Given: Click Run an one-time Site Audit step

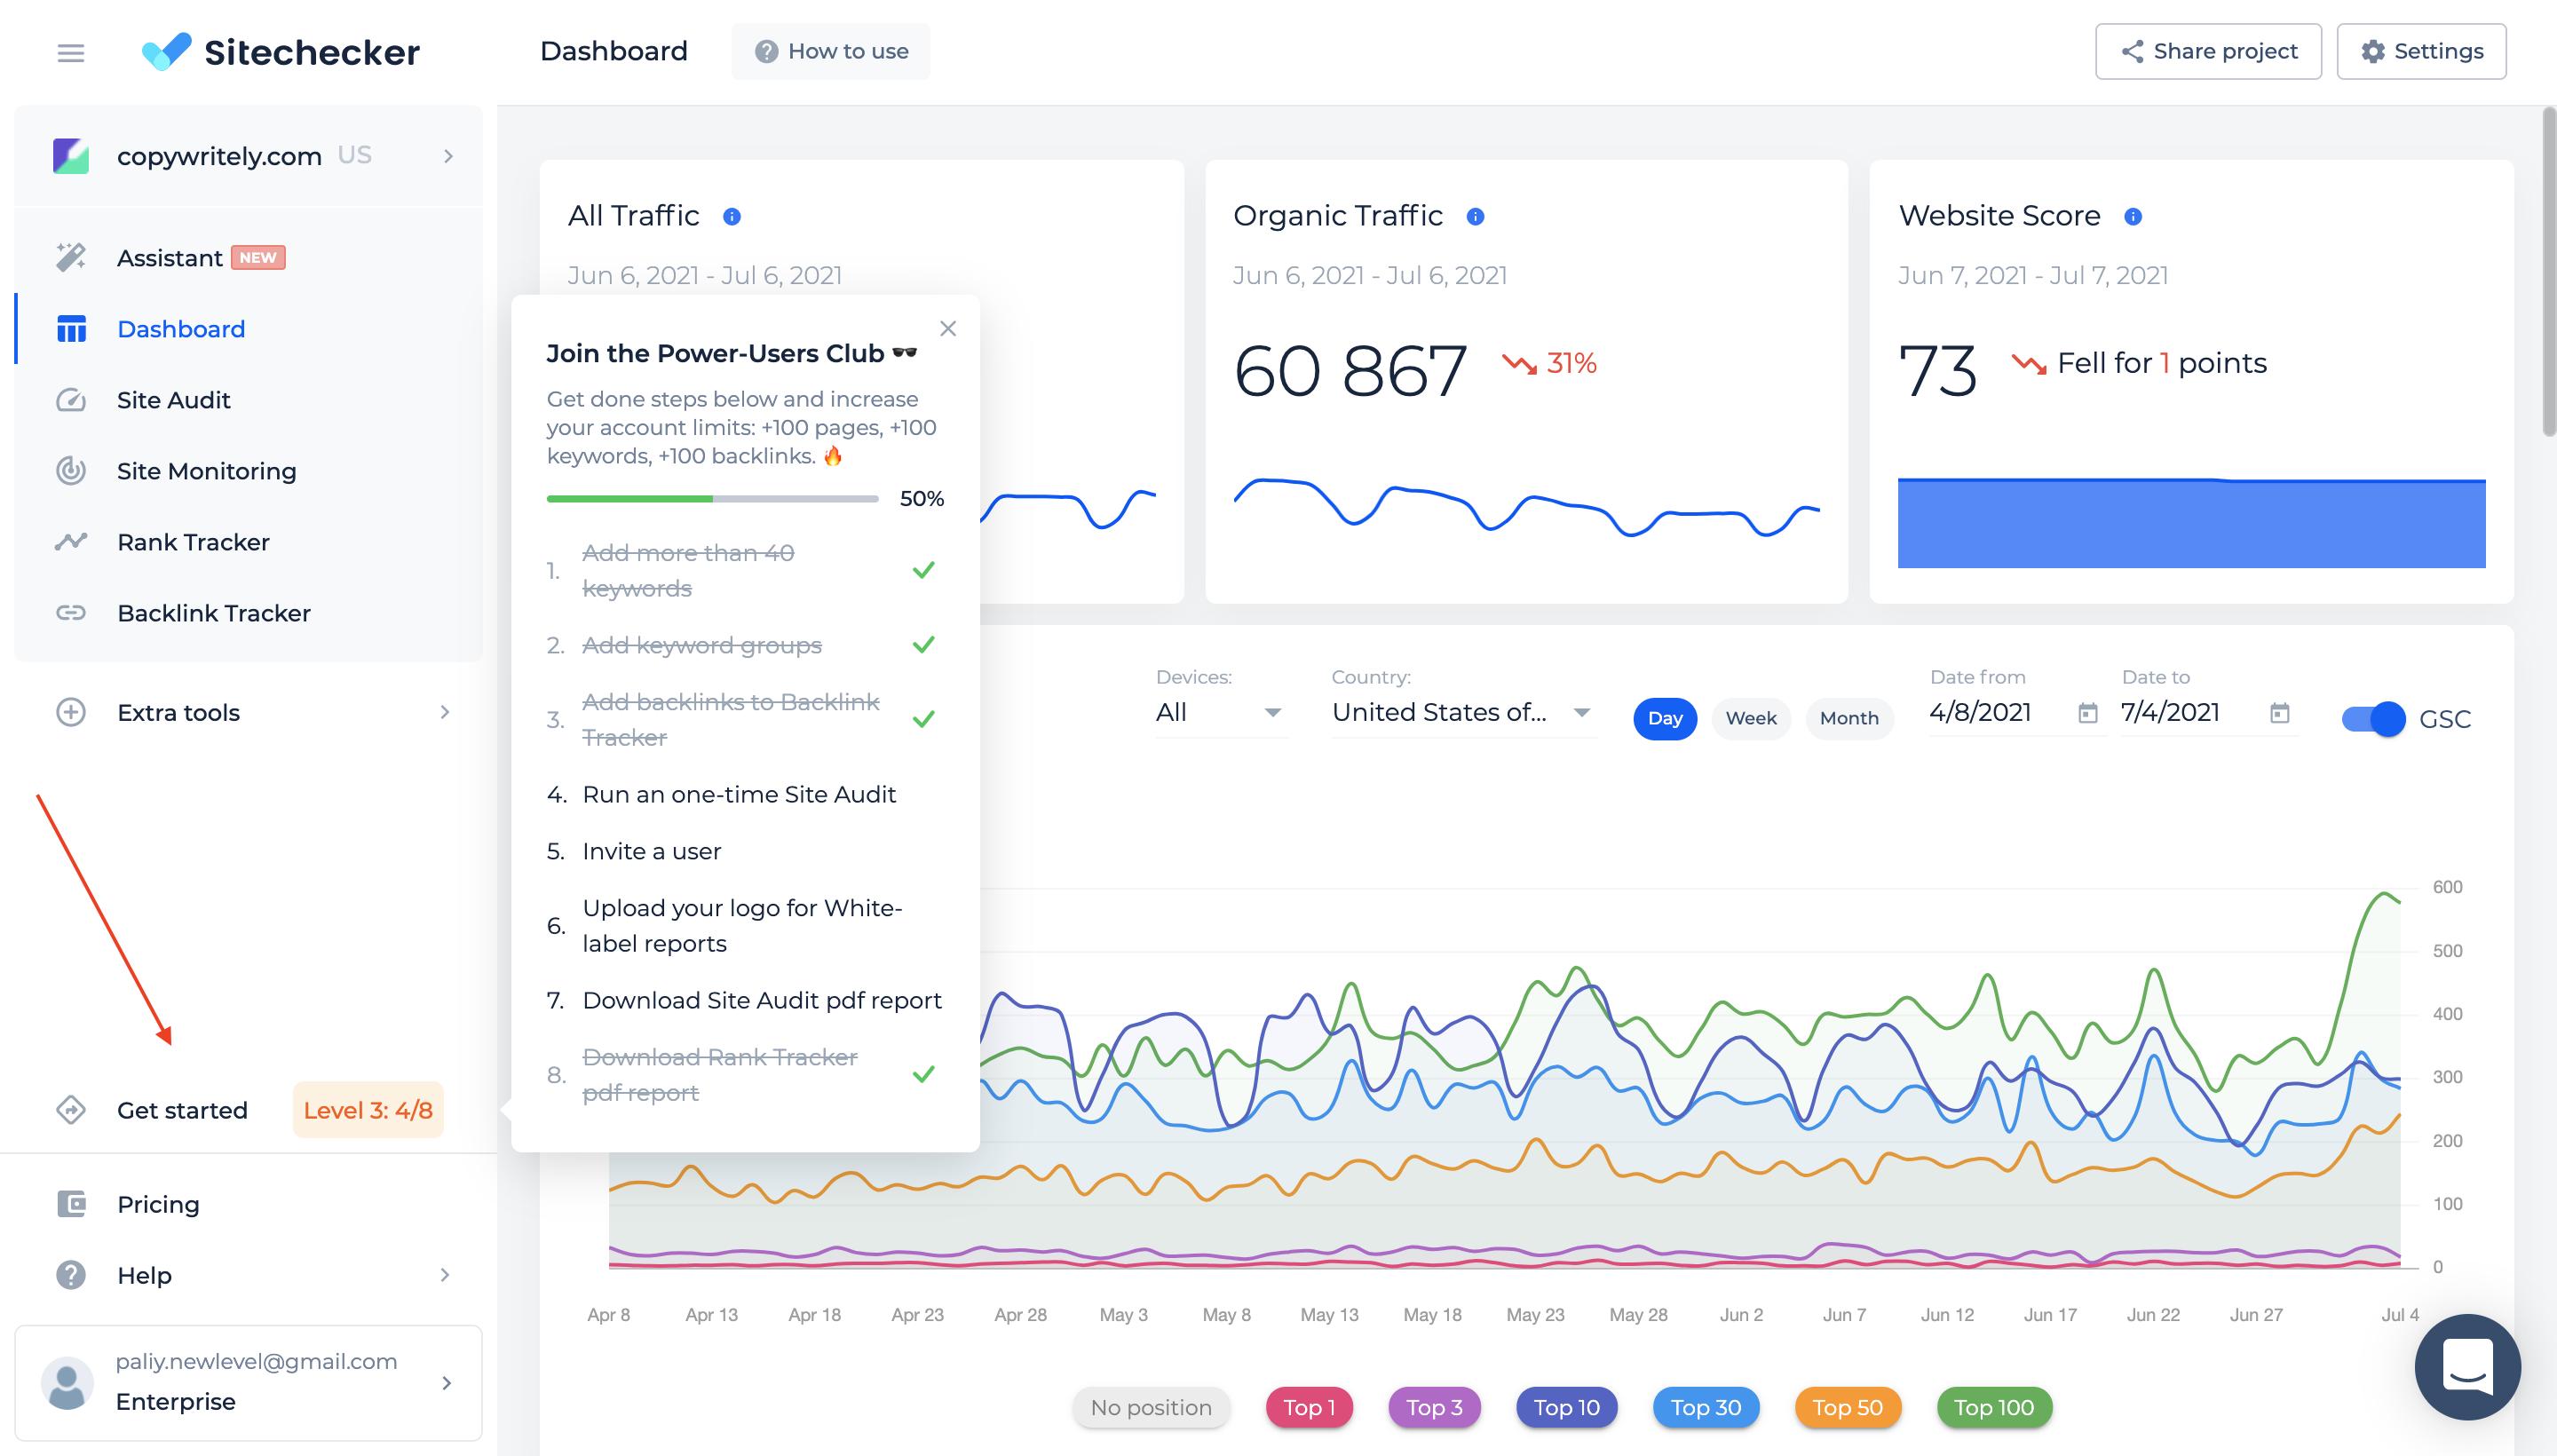Looking at the screenshot, I should 739,794.
